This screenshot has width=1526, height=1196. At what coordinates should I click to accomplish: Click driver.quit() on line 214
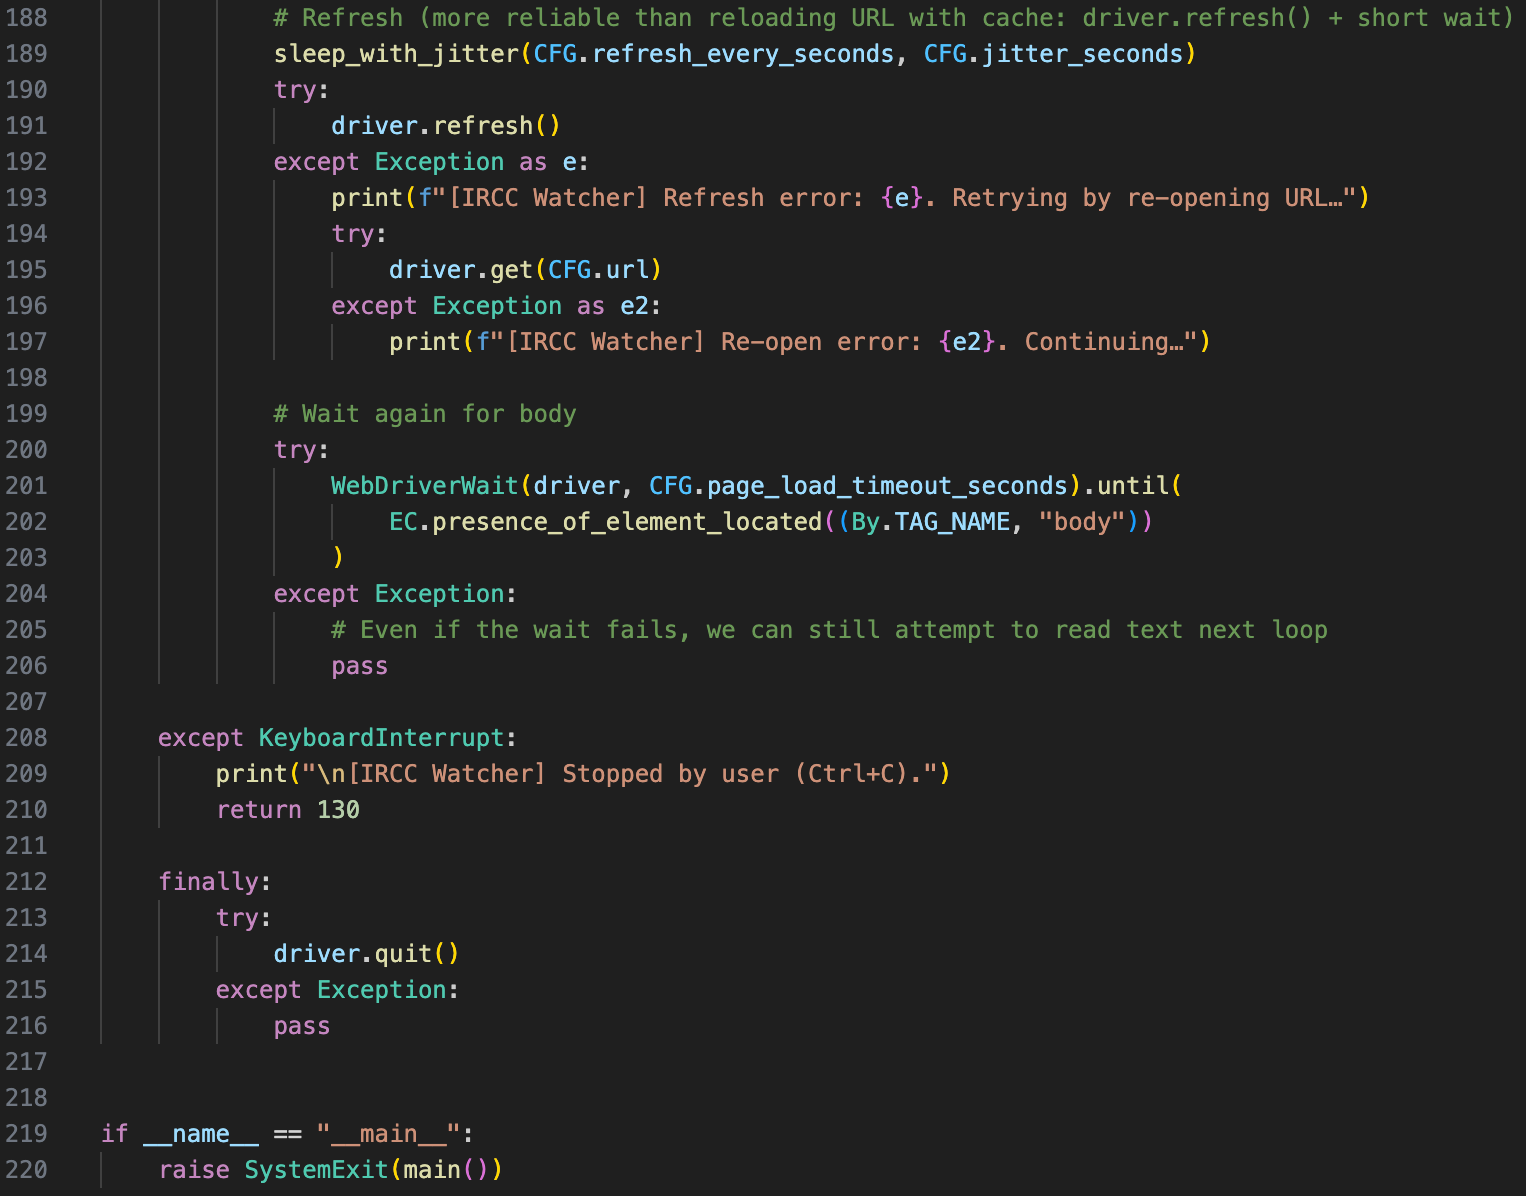[366, 954]
